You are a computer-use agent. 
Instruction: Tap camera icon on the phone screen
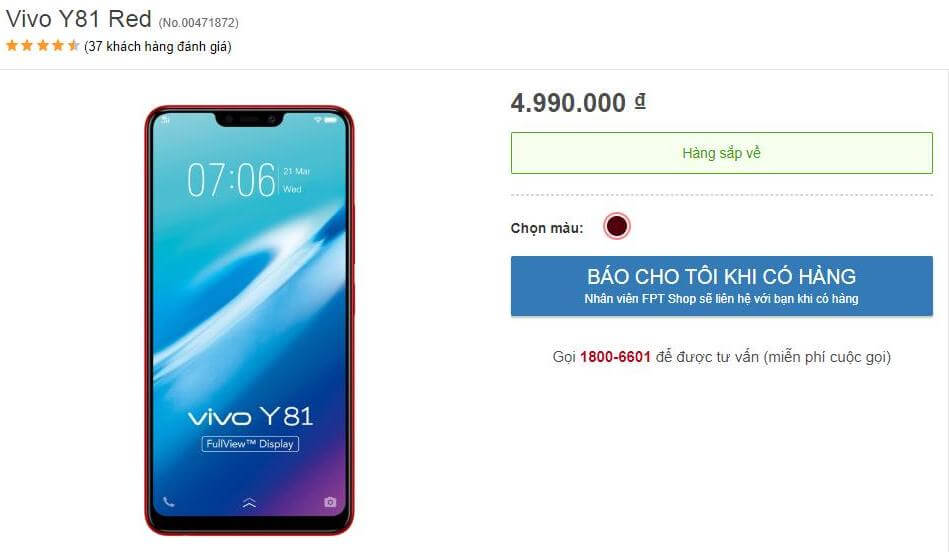coord(330,502)
